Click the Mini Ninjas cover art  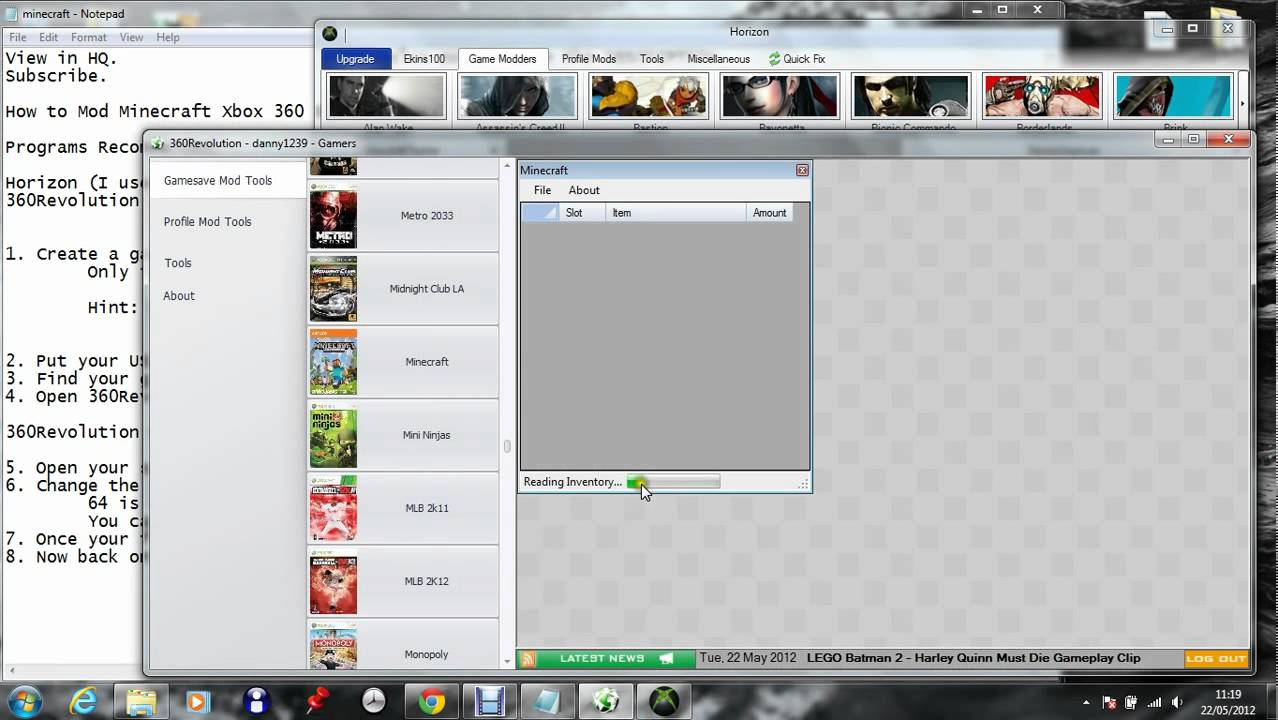coord(333,435)
